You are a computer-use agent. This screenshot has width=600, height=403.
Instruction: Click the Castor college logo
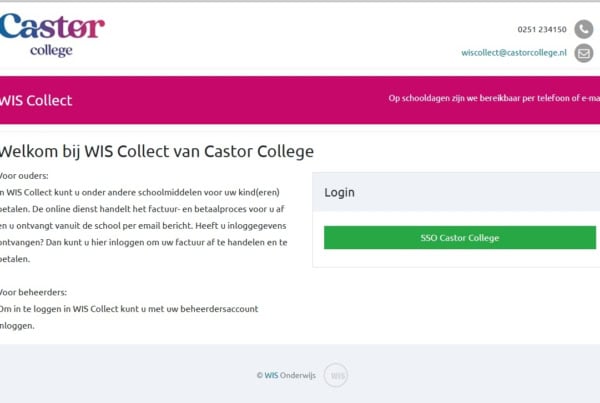(52, 35)
